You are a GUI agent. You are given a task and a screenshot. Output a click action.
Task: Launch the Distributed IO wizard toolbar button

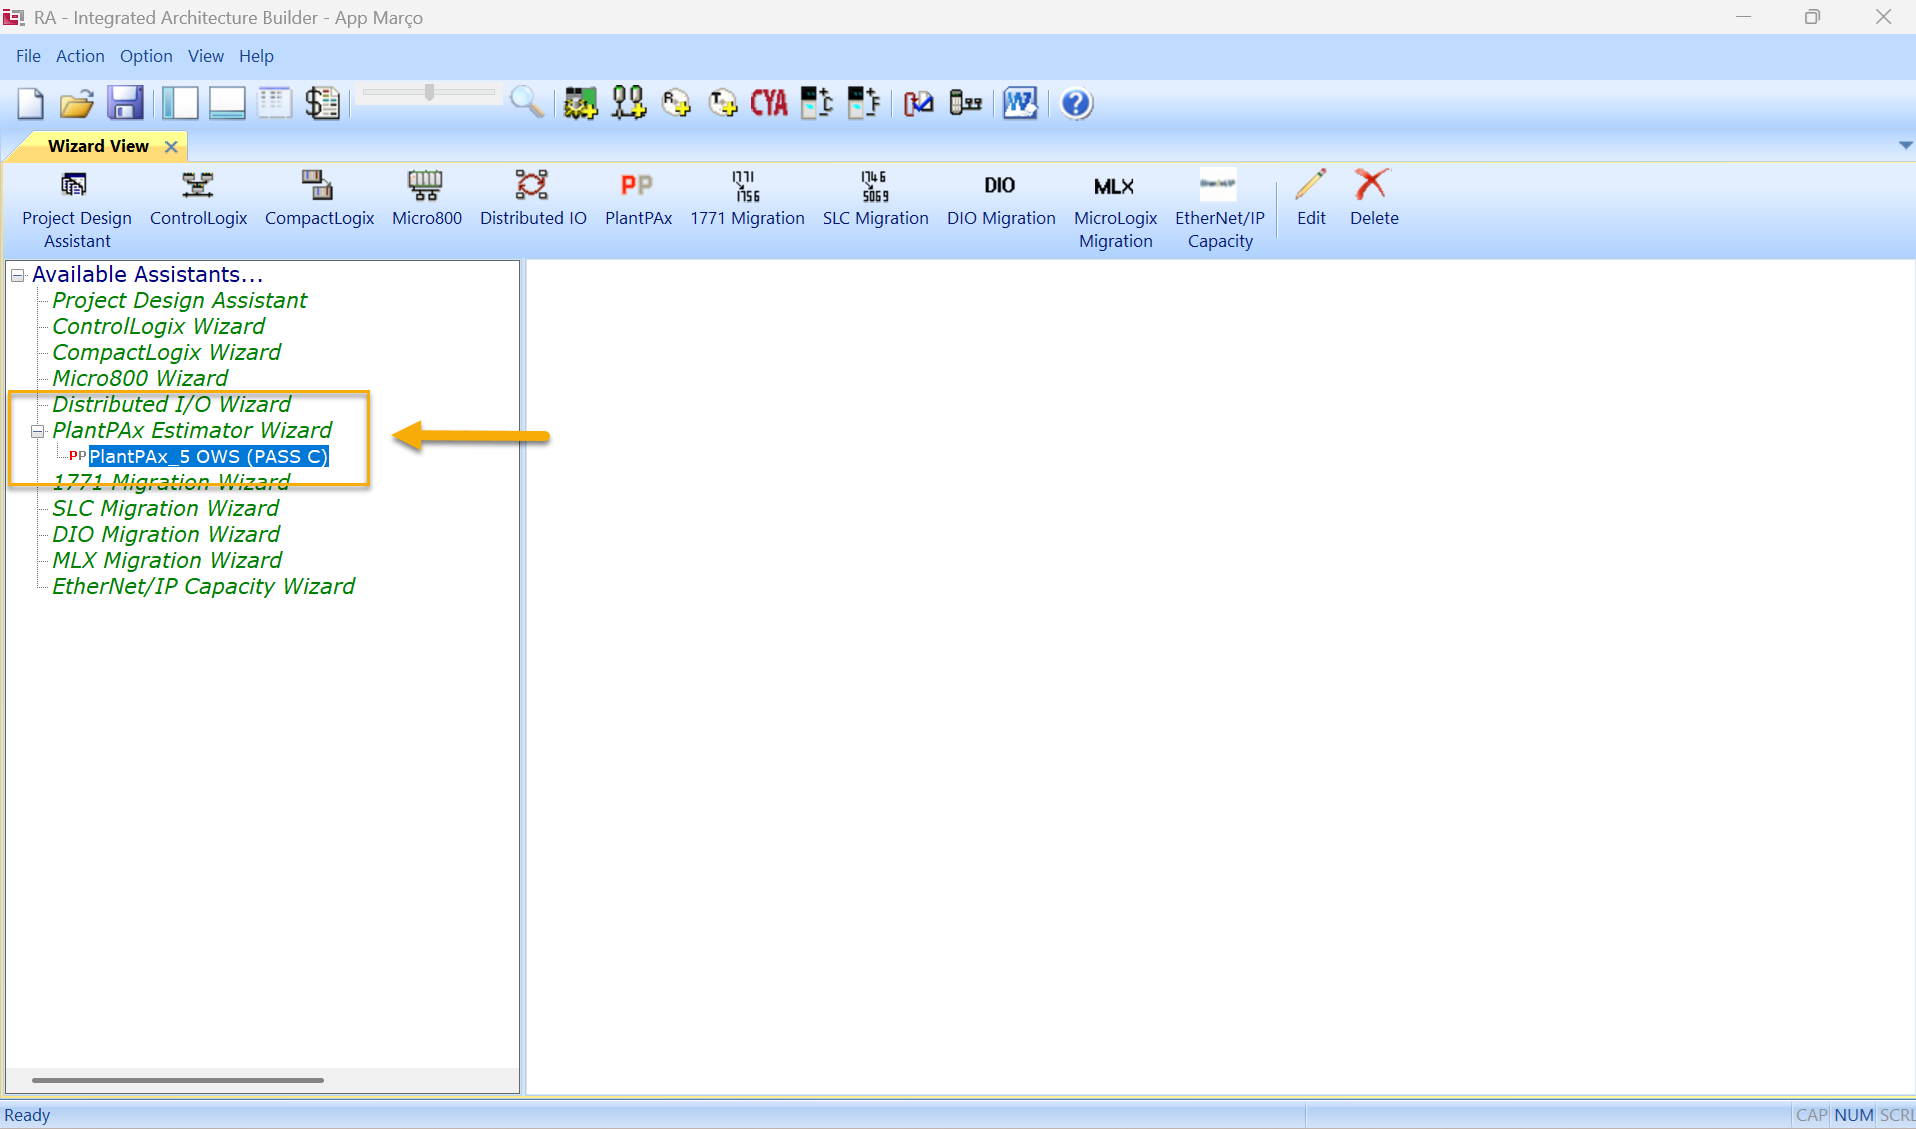click(533, 200)
